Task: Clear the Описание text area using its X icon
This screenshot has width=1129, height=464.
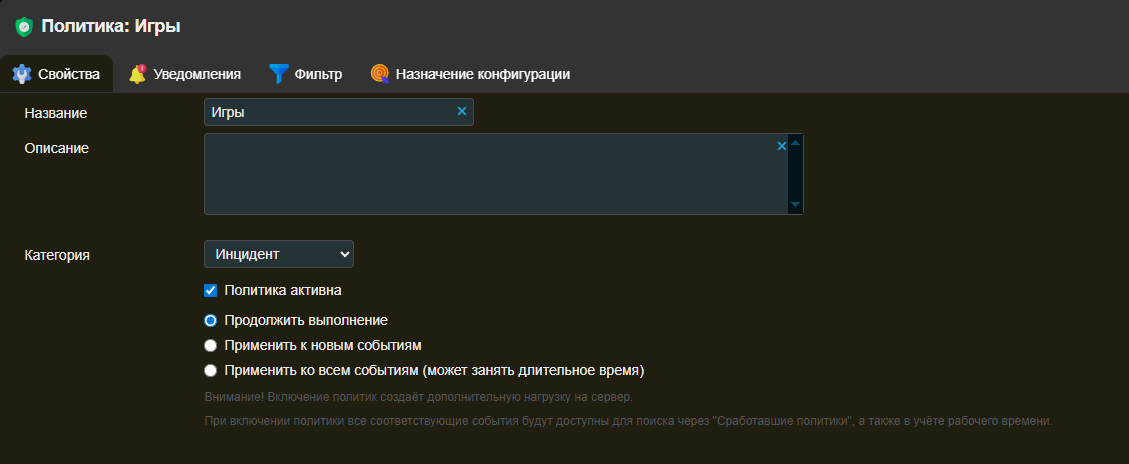Action: tap(782, 146)
